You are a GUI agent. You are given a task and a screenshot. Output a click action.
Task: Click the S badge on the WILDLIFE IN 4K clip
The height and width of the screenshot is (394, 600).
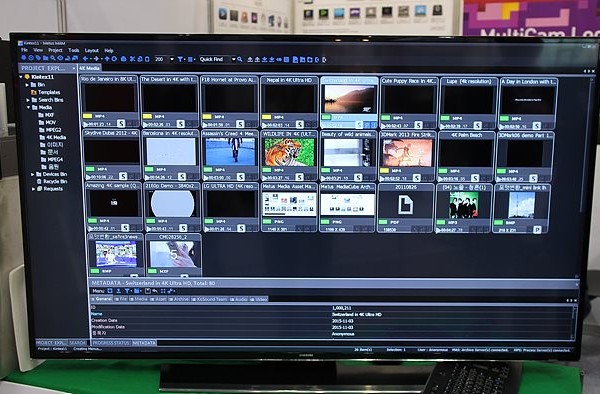[300, 177]
